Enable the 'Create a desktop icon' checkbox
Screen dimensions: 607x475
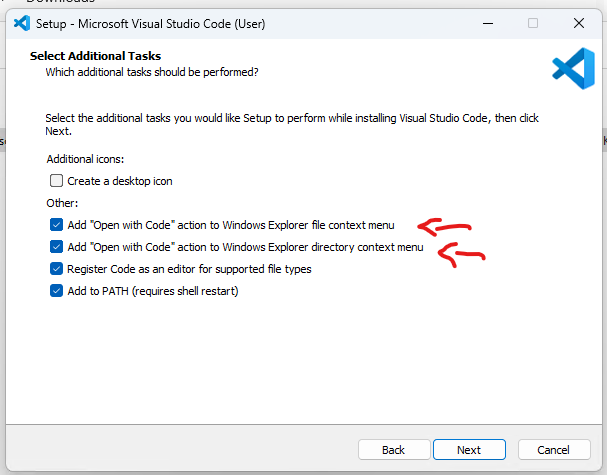point(56,181)
